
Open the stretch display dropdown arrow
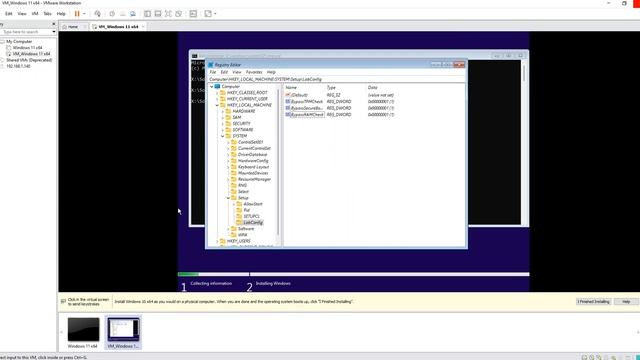215,13
